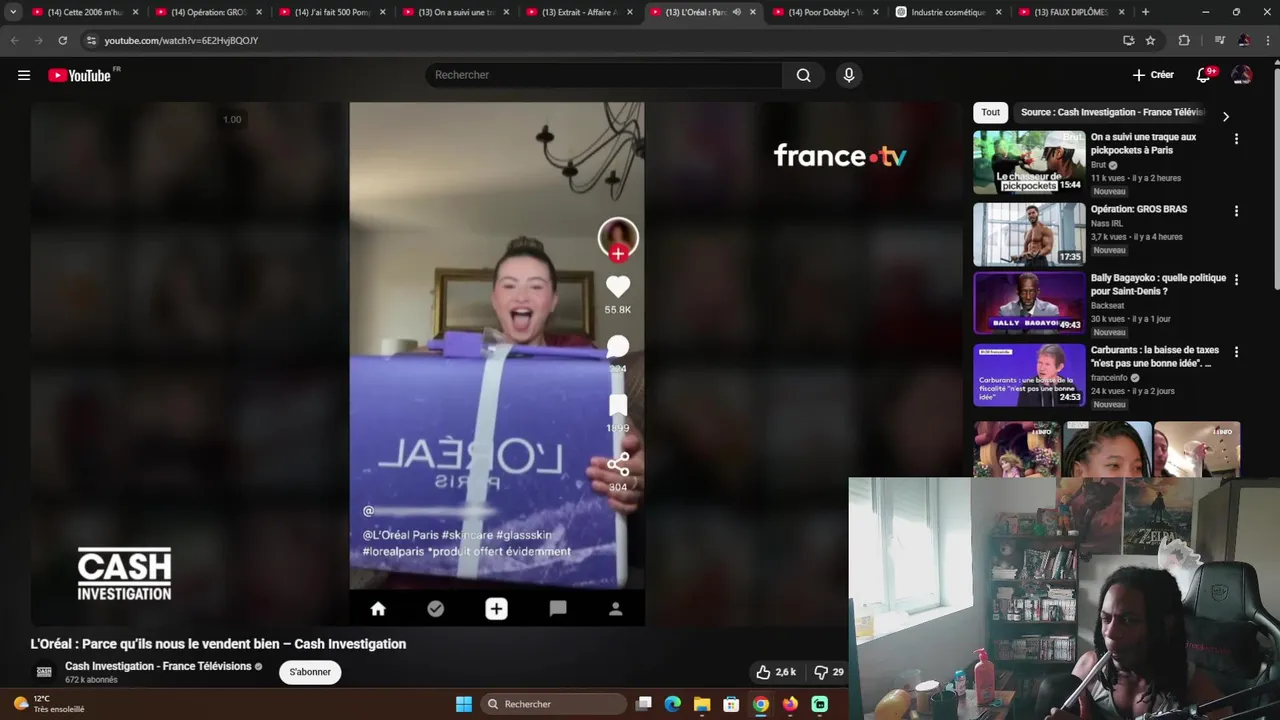Click the 'Bally Bagayoko : quelle politique' title
The image size is (1280, 720).
click(x=1158, y=284)
